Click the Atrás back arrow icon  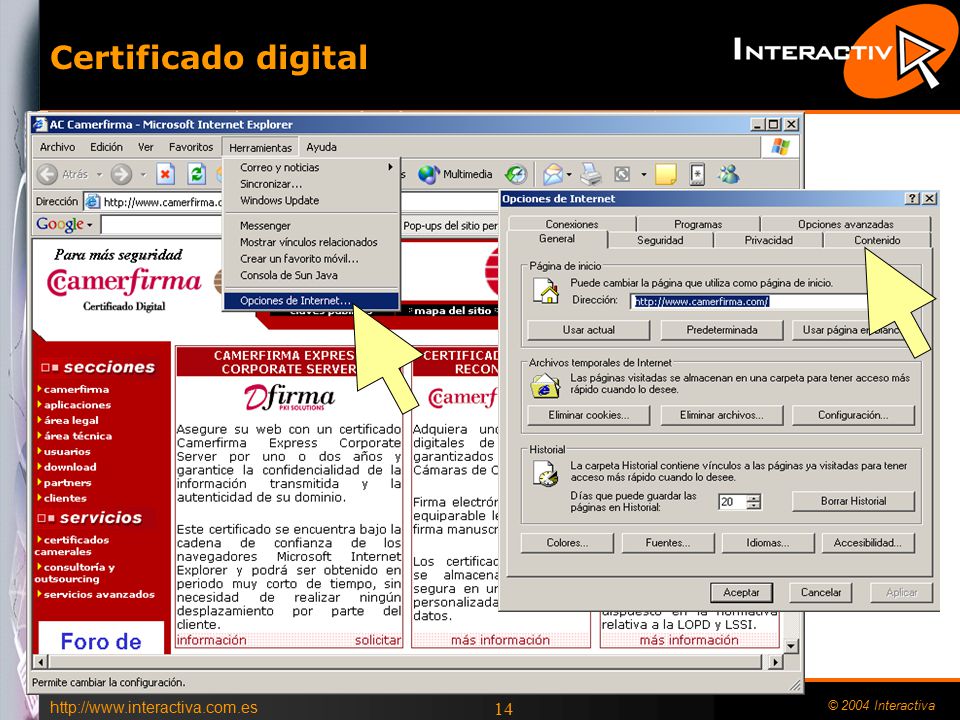(48, 174)
